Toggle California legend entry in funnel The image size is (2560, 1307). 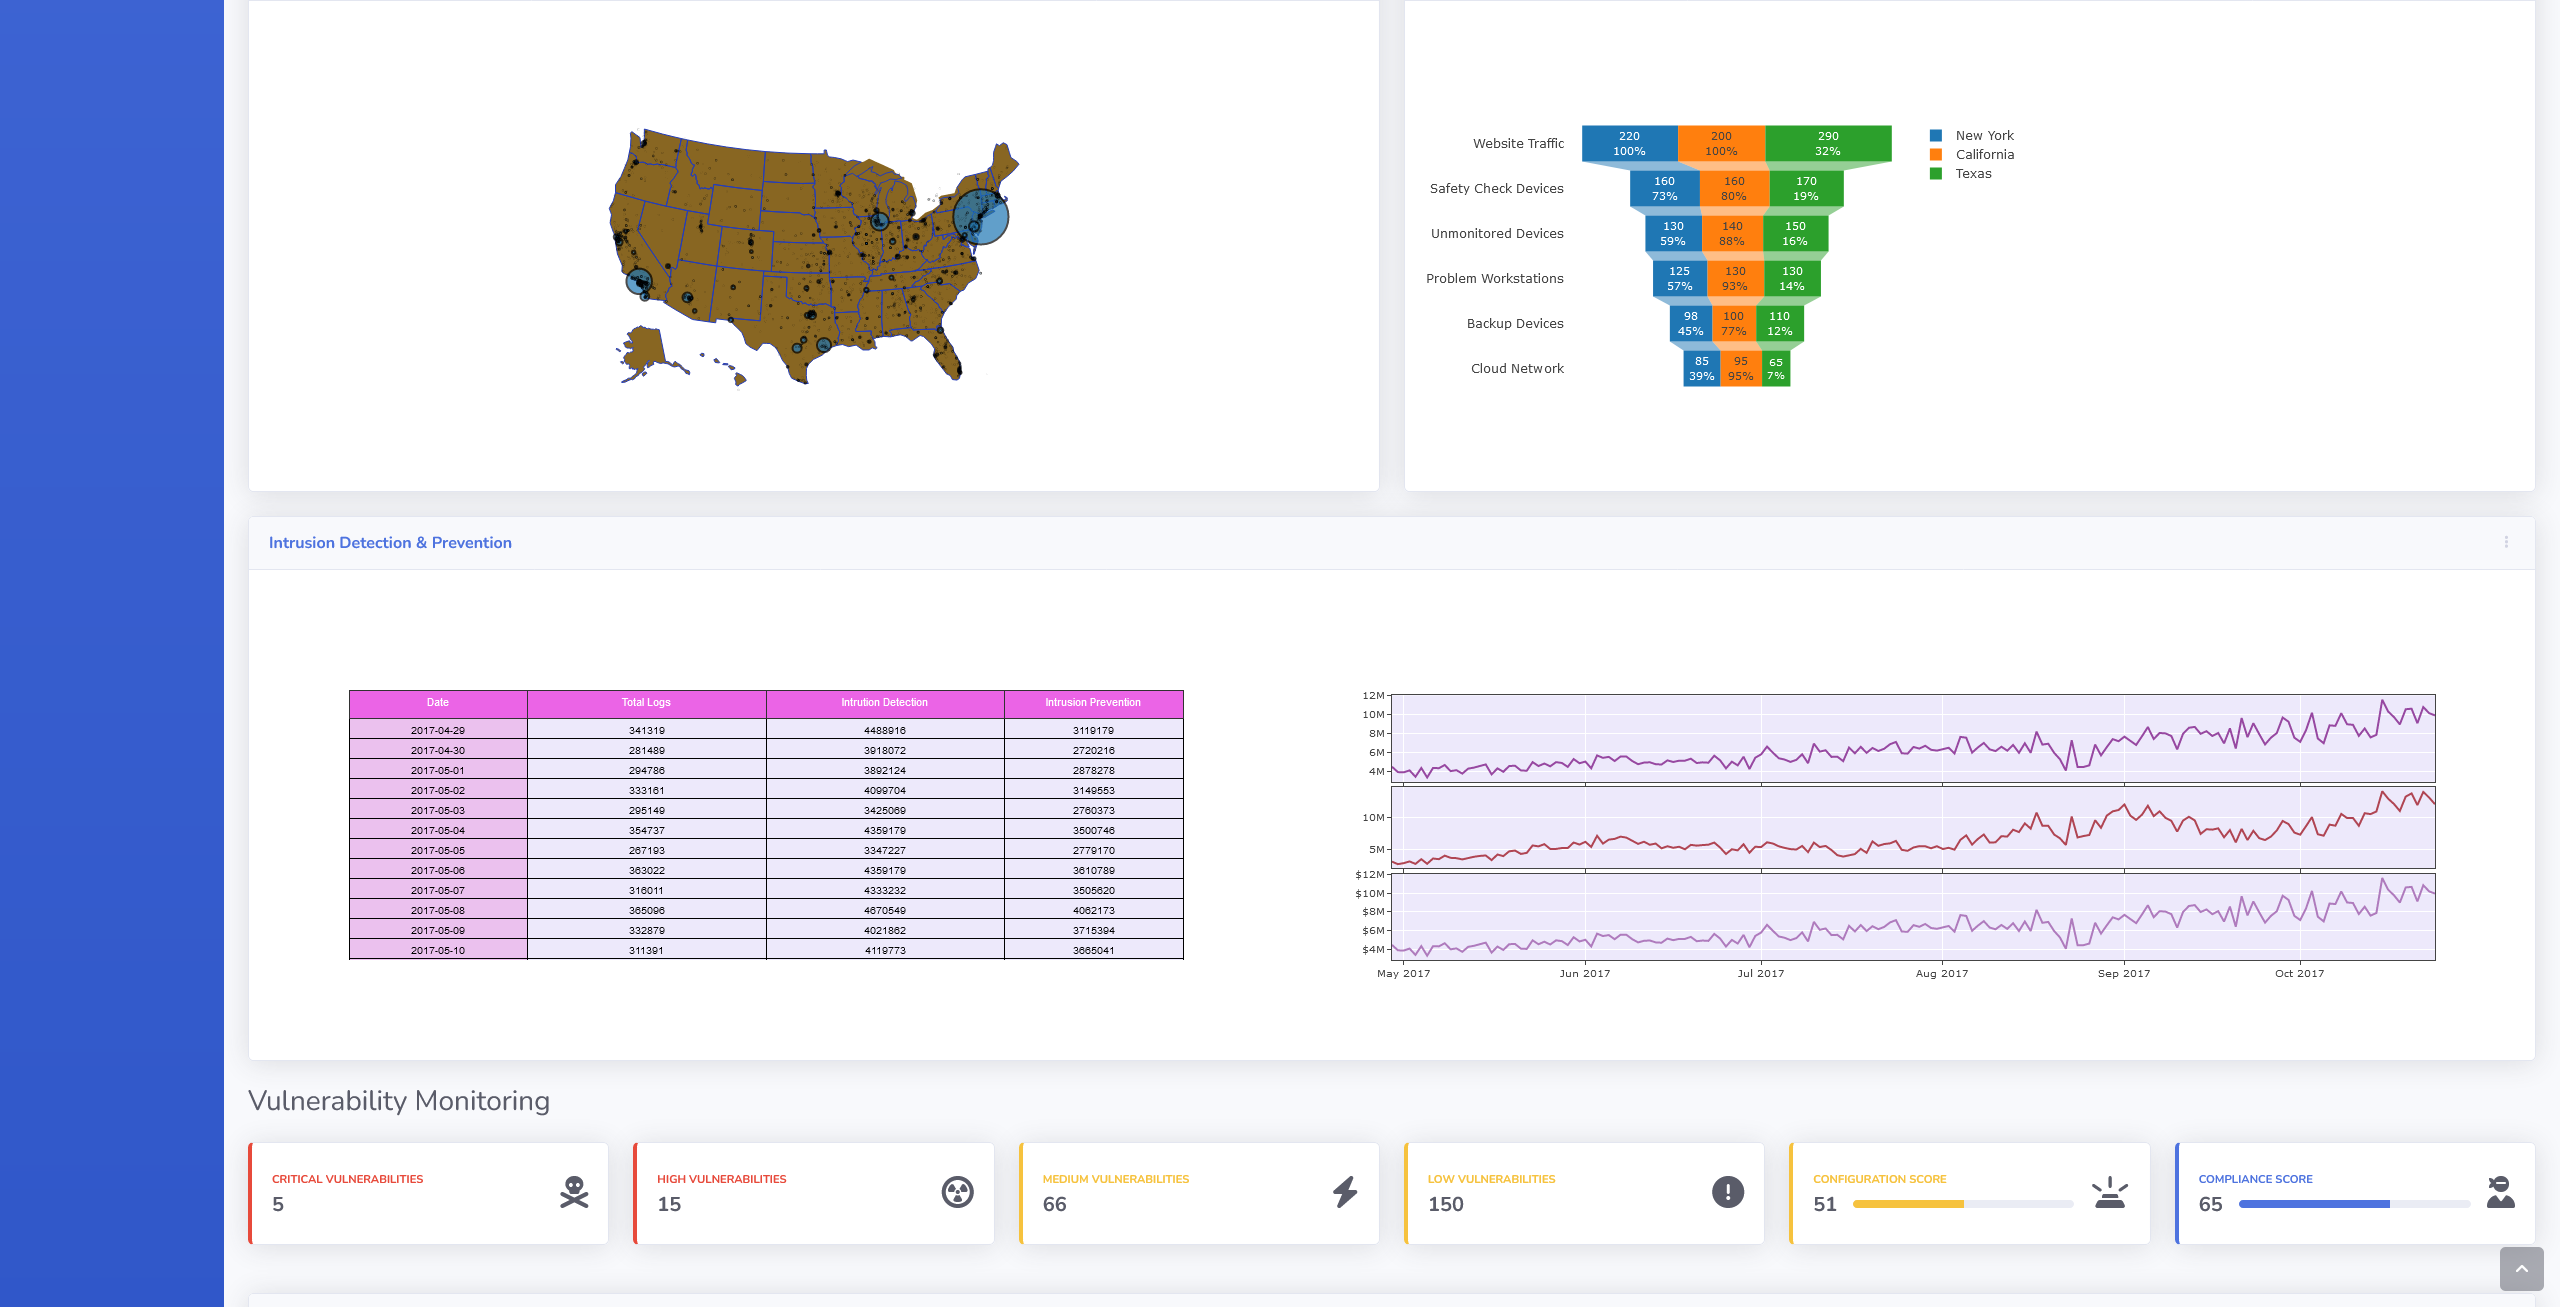tap(1984, 155)
